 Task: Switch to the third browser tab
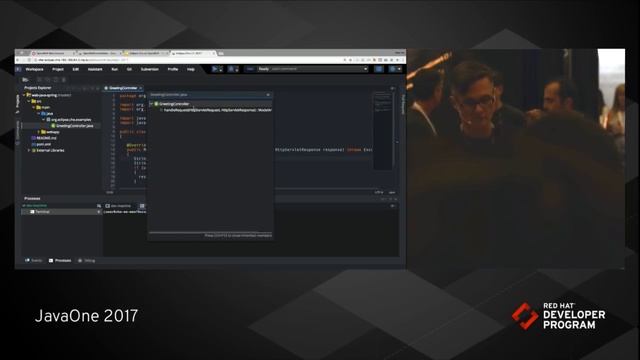146,53
